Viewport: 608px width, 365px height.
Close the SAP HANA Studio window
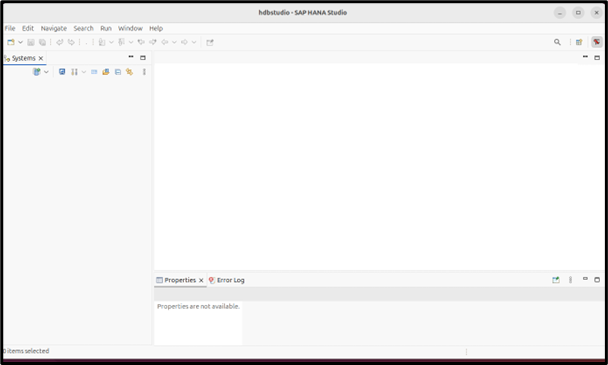coord(596,13)
